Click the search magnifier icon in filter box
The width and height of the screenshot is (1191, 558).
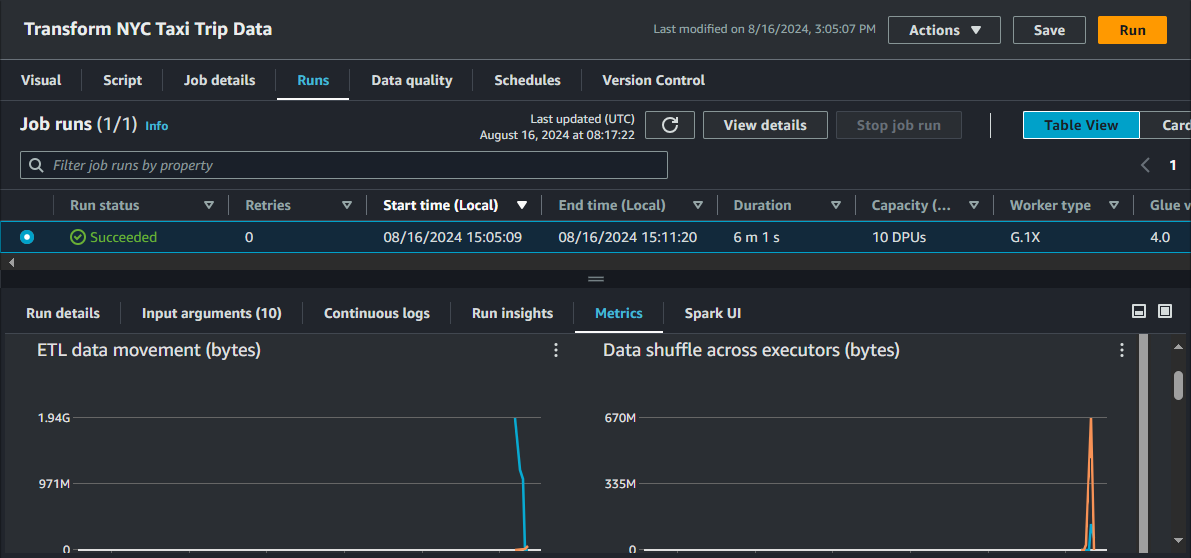[x=36, y=165]
